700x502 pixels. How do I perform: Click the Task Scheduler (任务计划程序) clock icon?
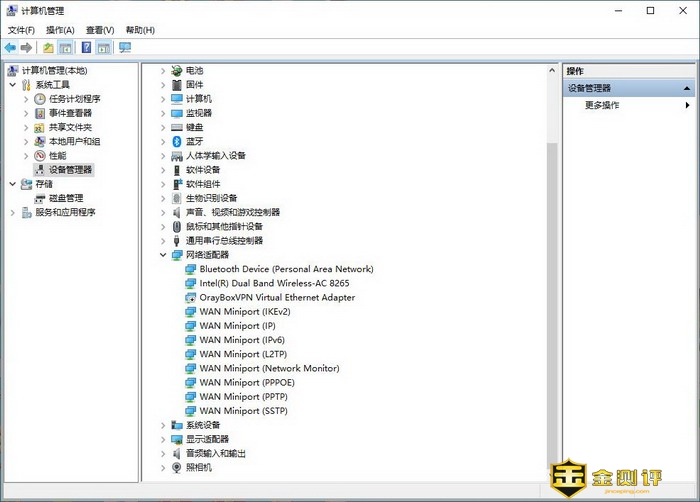point(40,99)
